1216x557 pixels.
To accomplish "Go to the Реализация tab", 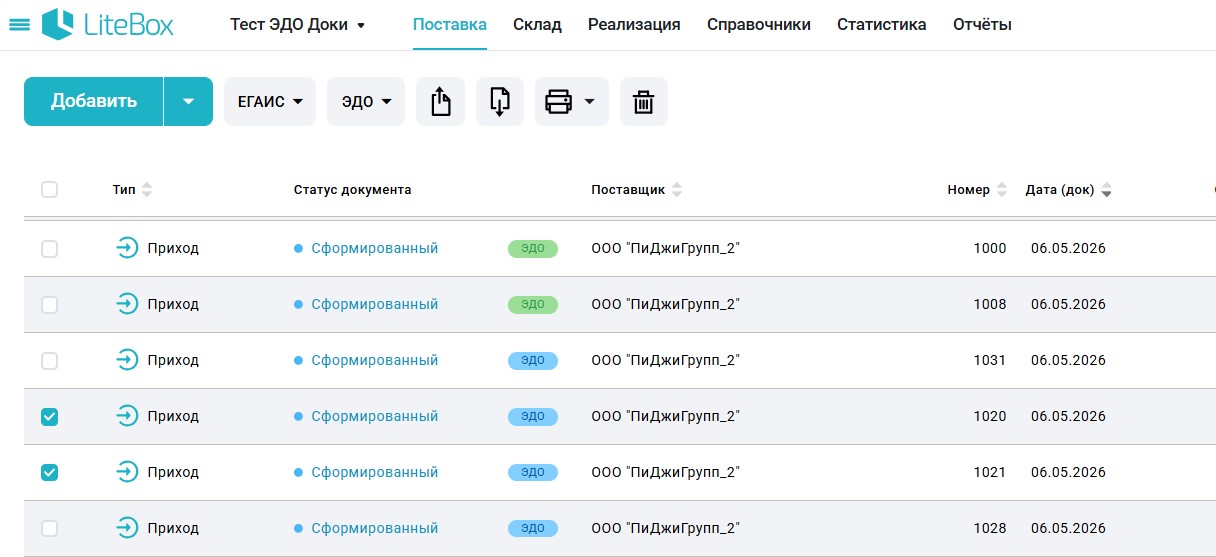I will 634,24.
